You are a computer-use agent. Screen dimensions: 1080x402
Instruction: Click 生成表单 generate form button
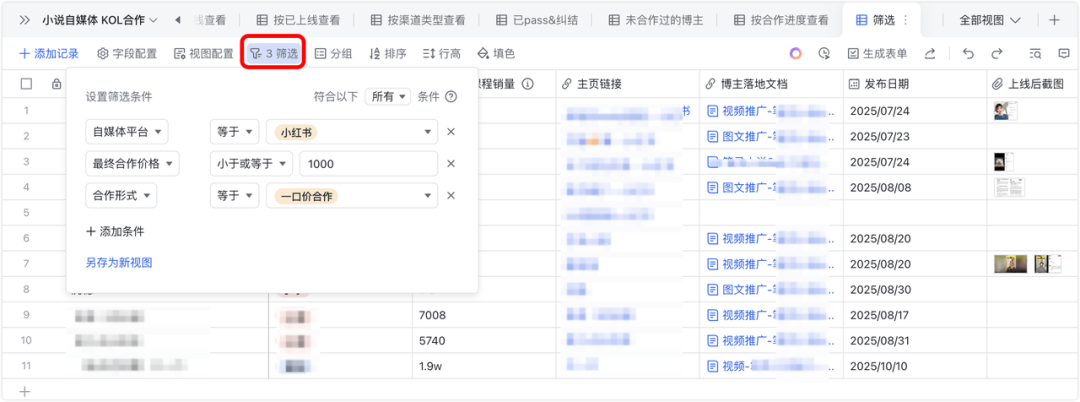pyautogui.click(x=877, y=53)
